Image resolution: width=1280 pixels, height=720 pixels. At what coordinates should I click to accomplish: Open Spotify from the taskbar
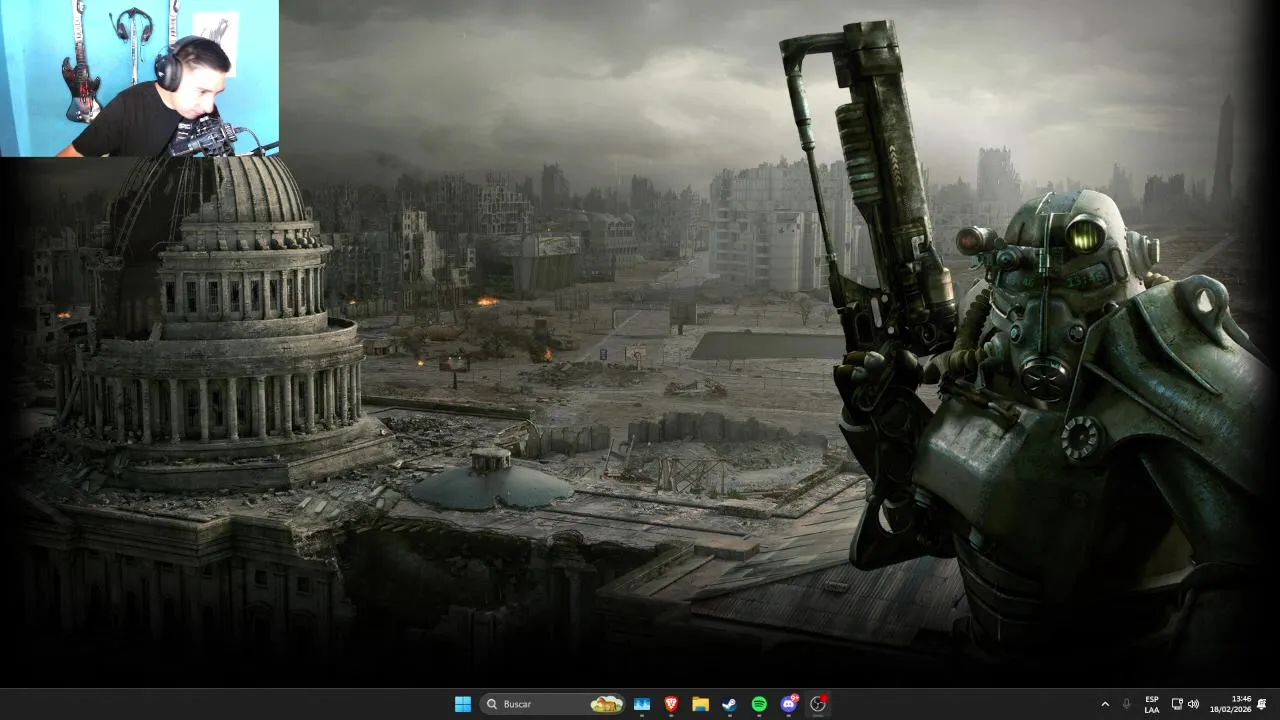[x=759, y=704]
